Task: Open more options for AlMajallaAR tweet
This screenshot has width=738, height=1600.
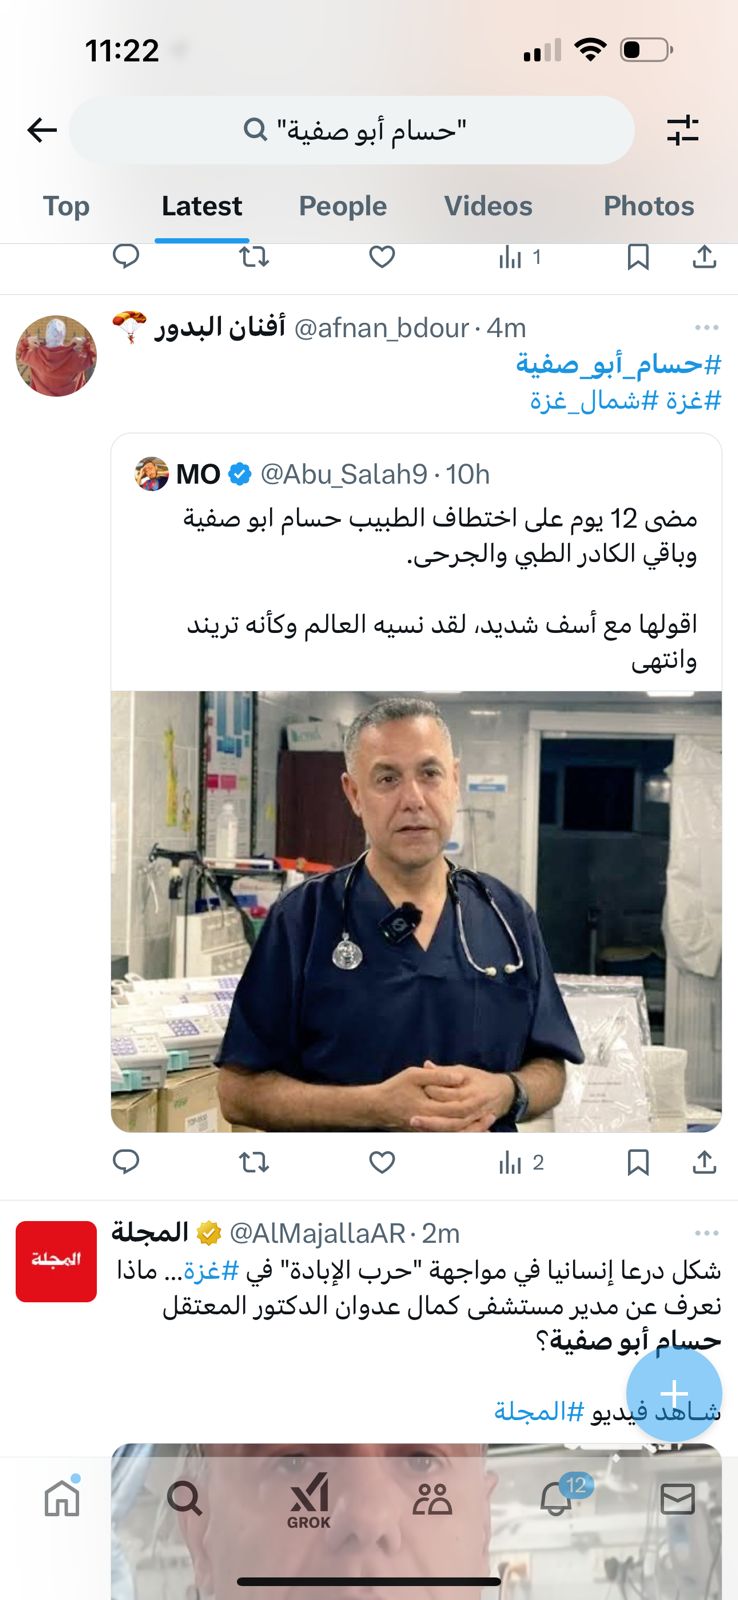Action: pos(706,1234)
